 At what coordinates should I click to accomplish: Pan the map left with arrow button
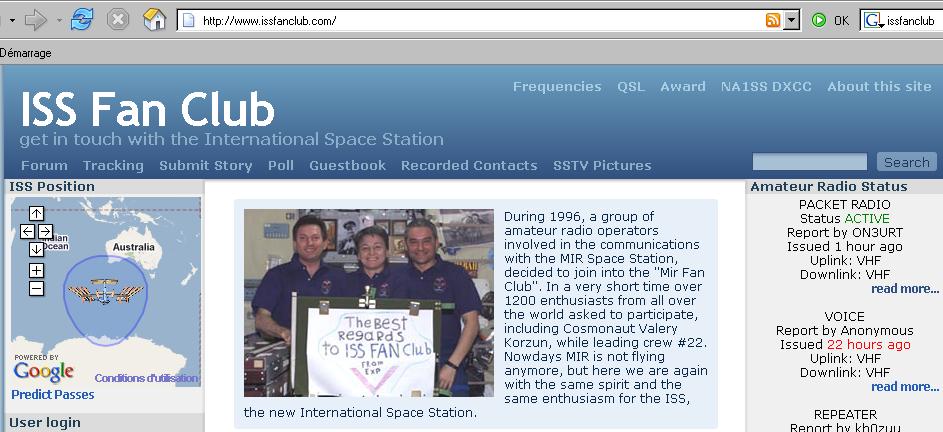tap(27, 231)
